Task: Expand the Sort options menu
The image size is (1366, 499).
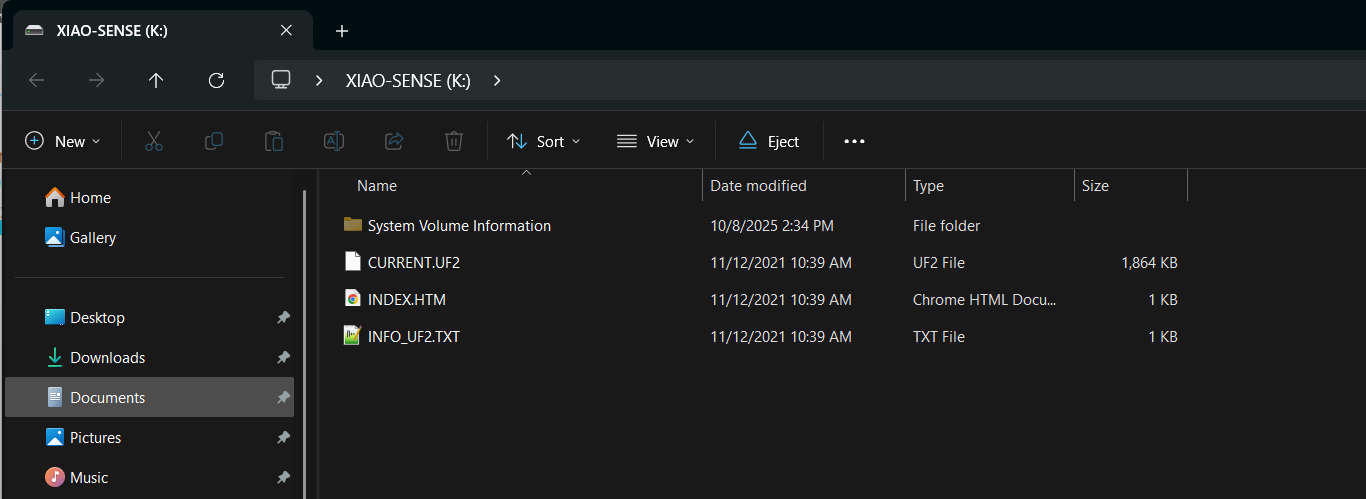Action: (x=544, y=141)
